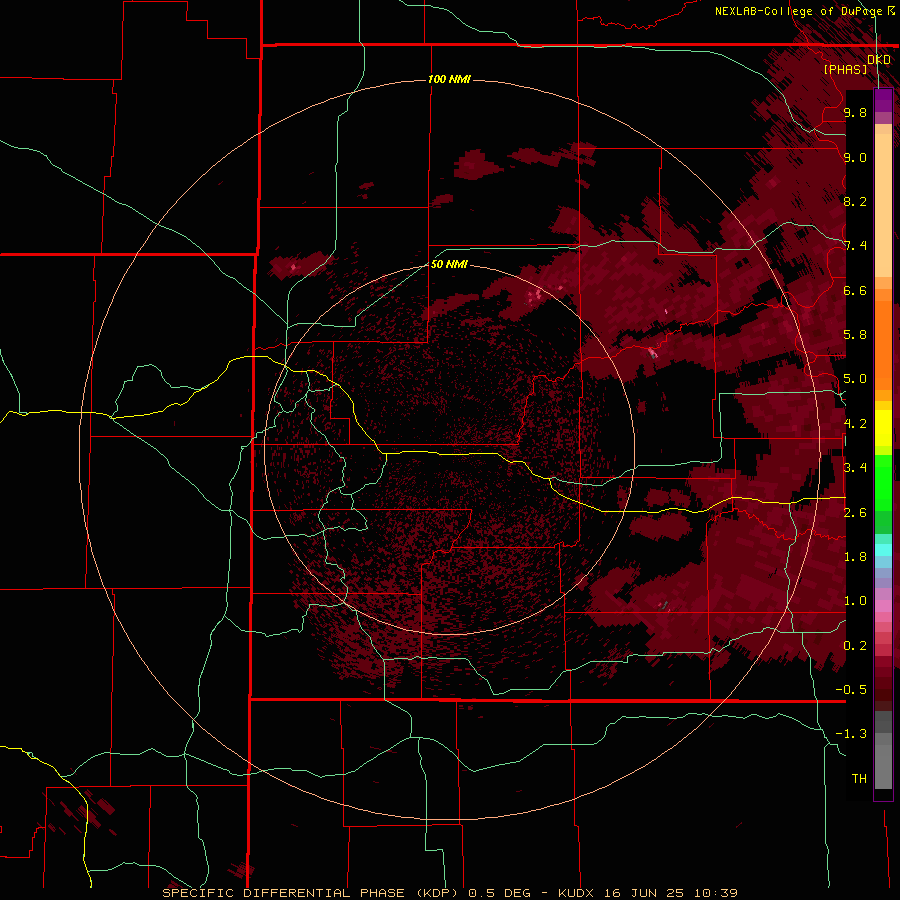900x900 pixels.
Task: Click the 9.0 scale value
Action: (855, 157)
